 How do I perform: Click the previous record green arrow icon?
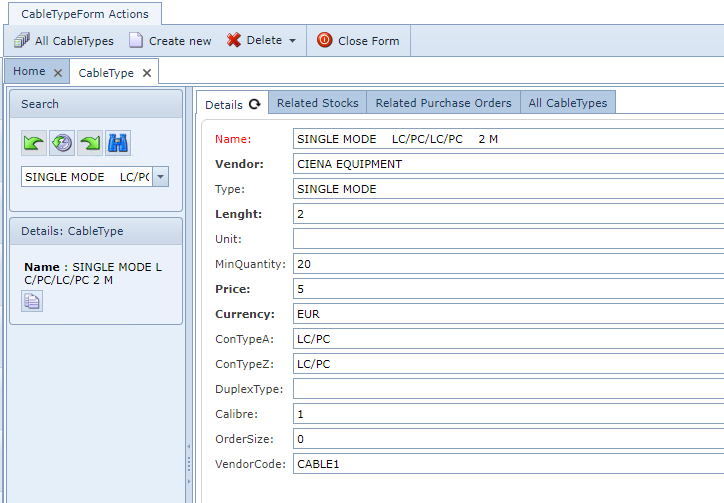pyautogui.click(x=34, y=143)
